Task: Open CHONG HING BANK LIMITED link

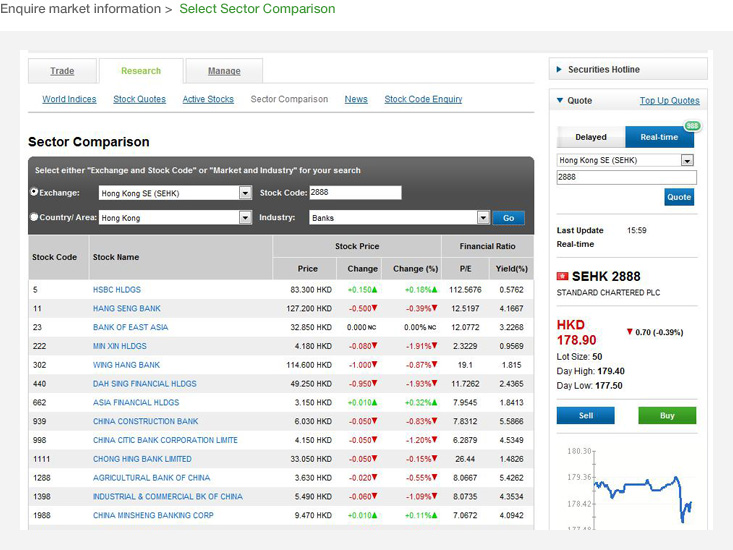Action: click(x=142, y=459)
